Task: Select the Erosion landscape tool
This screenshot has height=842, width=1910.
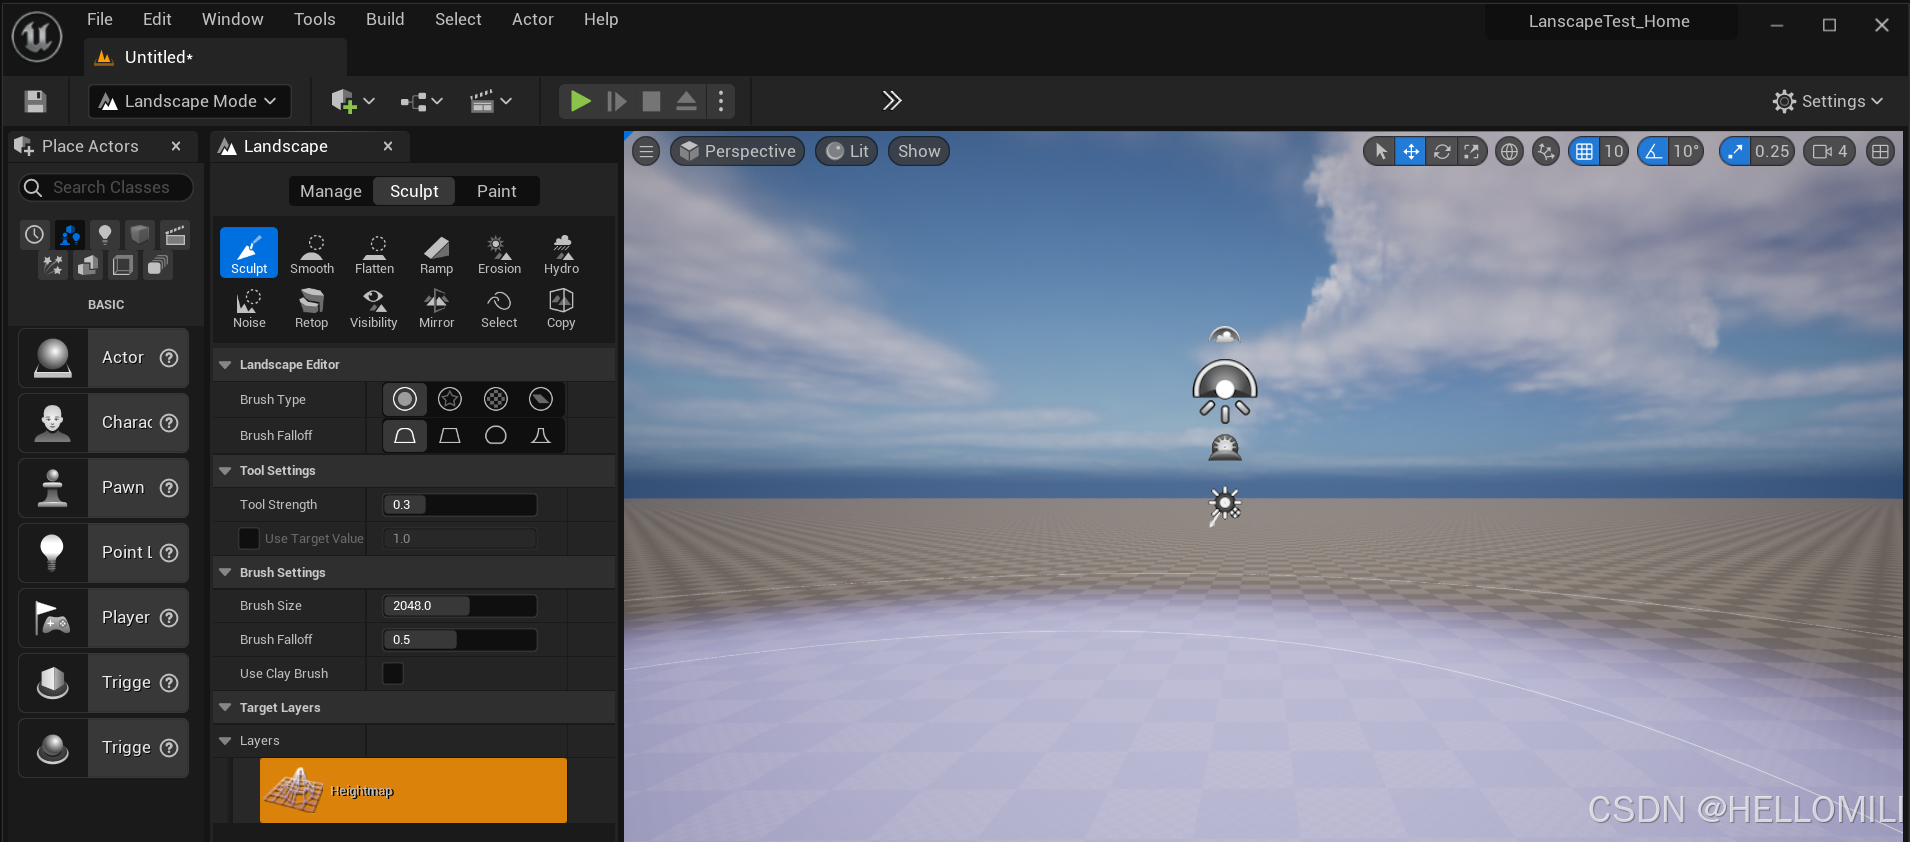Action: [x=499, y=252]
